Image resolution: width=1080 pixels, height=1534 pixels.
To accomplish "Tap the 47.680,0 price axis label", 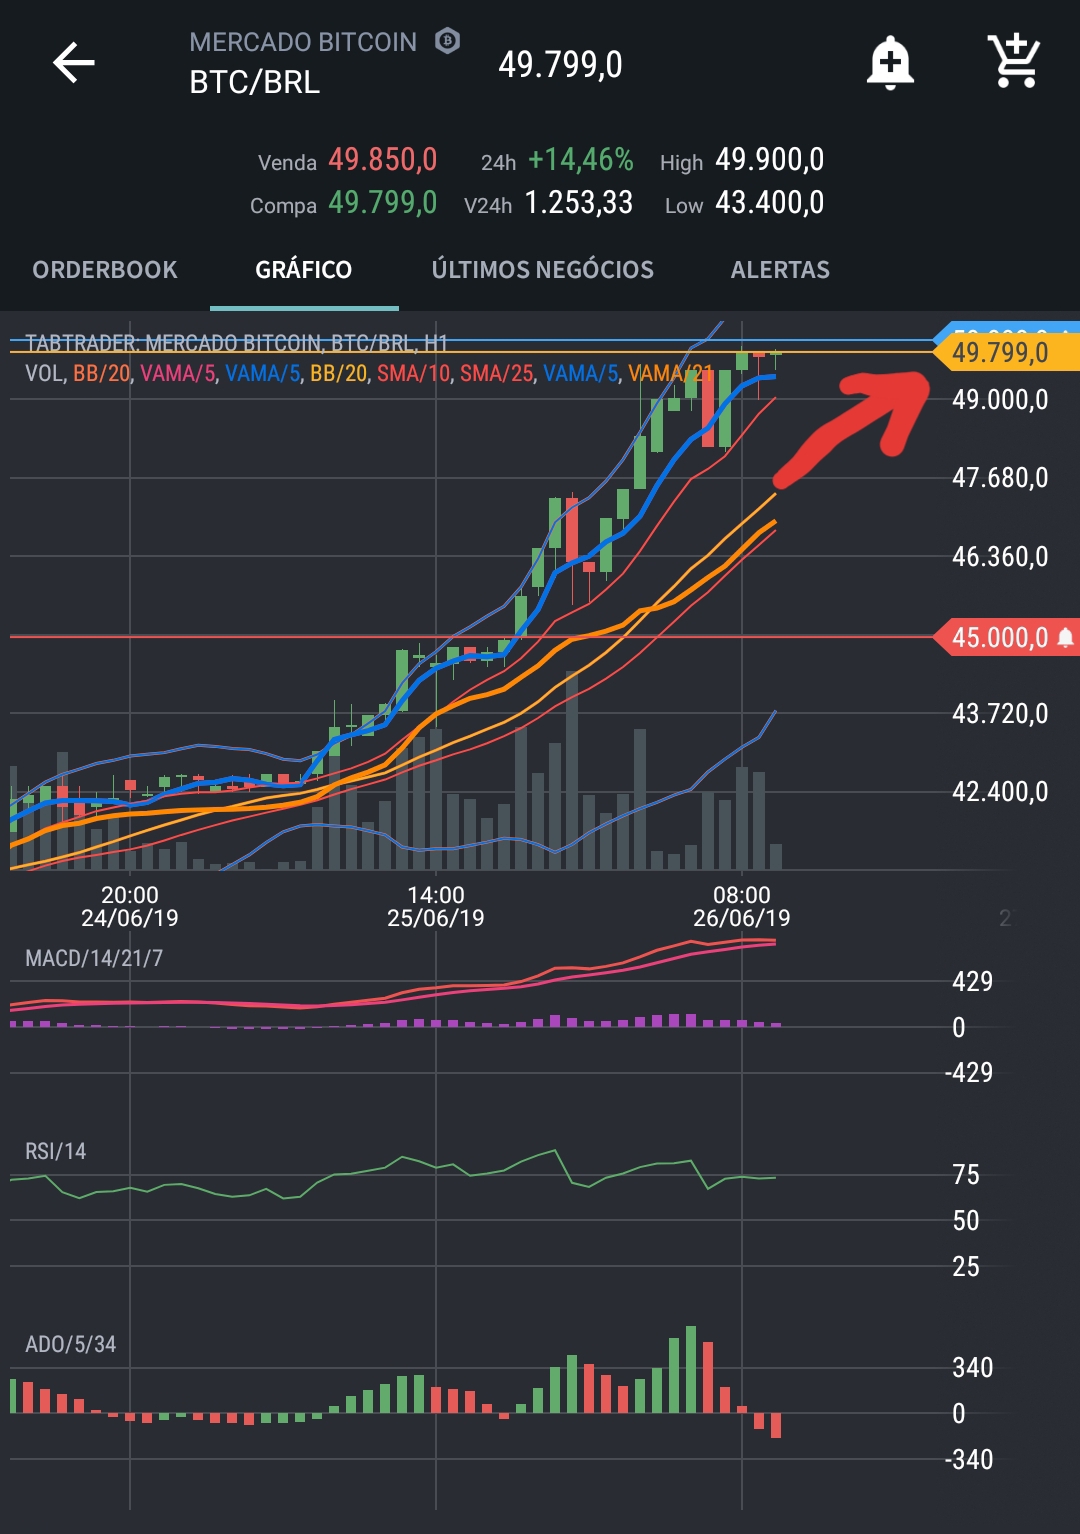I will [1000, 478].
